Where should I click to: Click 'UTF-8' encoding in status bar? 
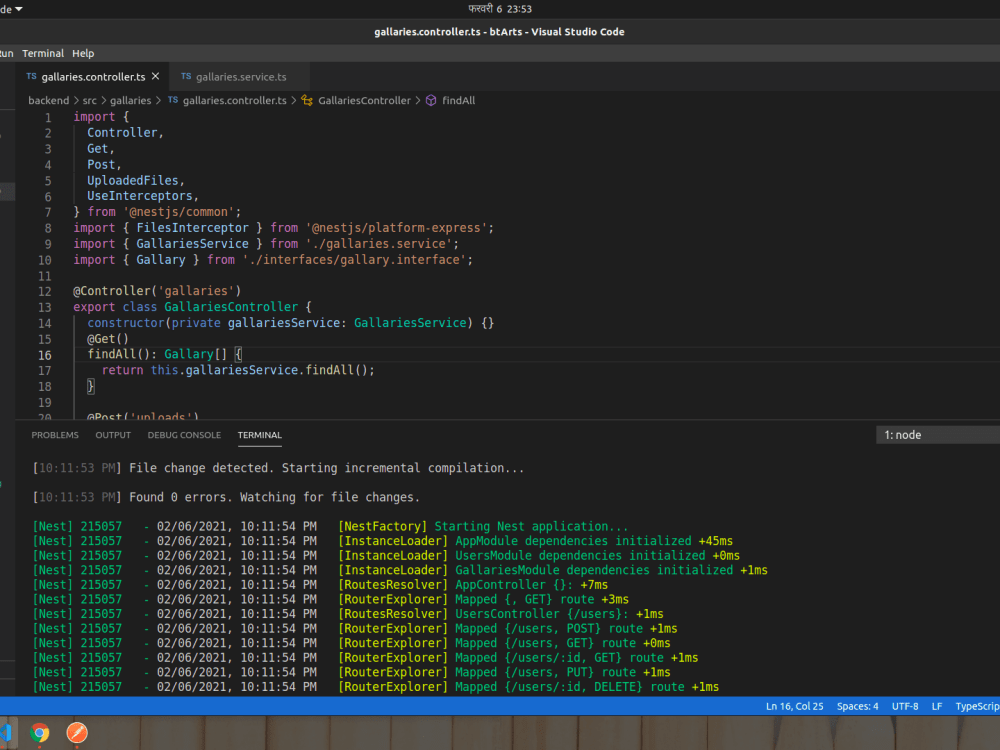[905, 706]
